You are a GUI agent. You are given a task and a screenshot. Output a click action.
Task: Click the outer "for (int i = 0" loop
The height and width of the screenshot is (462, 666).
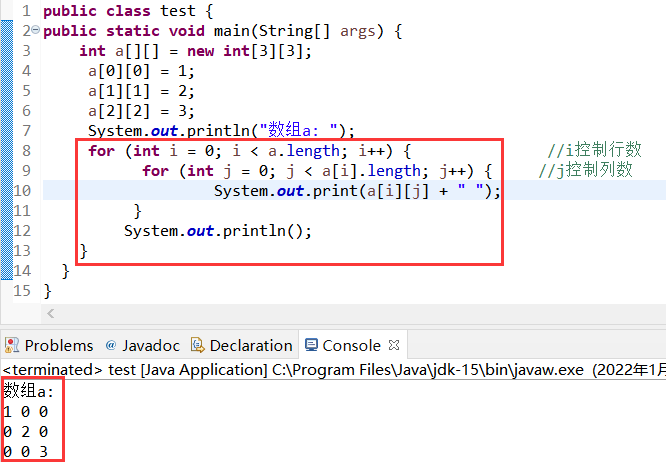(x=250, y=151)
